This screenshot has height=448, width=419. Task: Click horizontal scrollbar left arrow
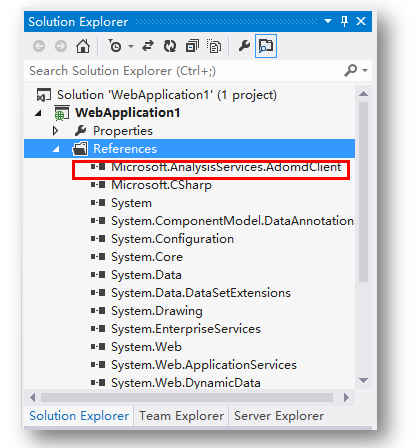click(32, 397)
